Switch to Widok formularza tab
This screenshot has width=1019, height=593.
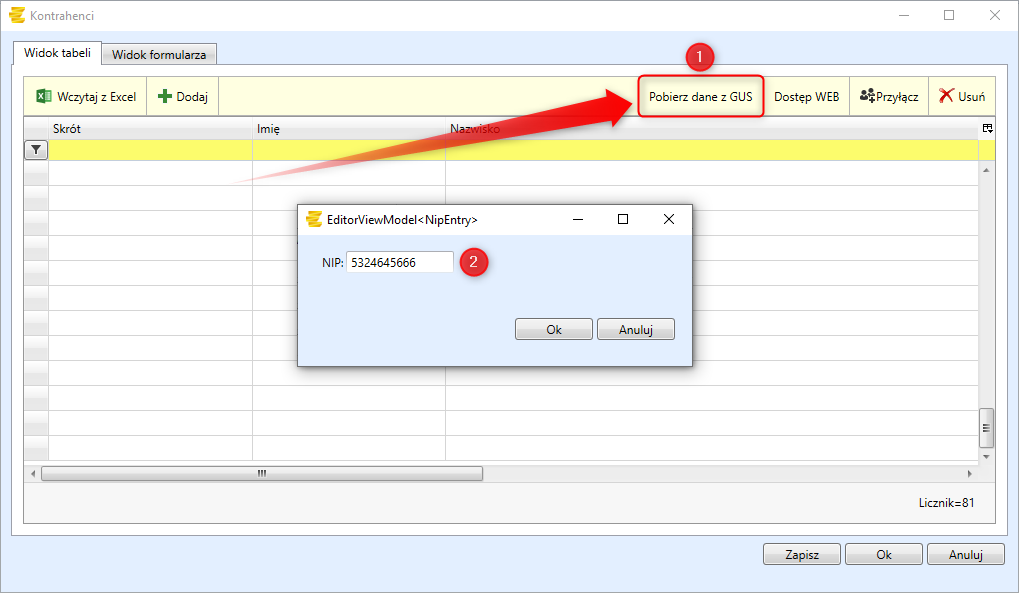[x=159, y=54]
